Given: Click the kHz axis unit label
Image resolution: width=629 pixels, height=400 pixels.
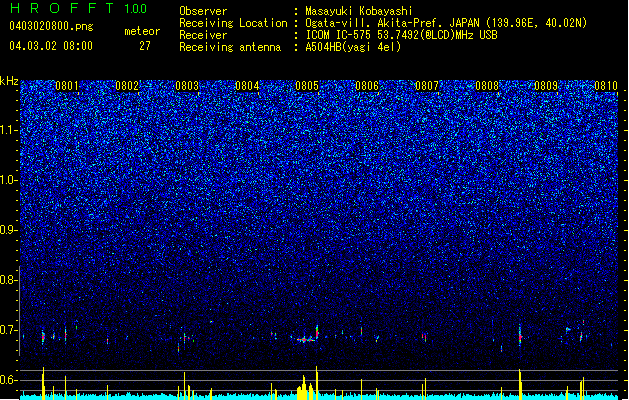Looking at the screenshot, I should coord(9,81).
